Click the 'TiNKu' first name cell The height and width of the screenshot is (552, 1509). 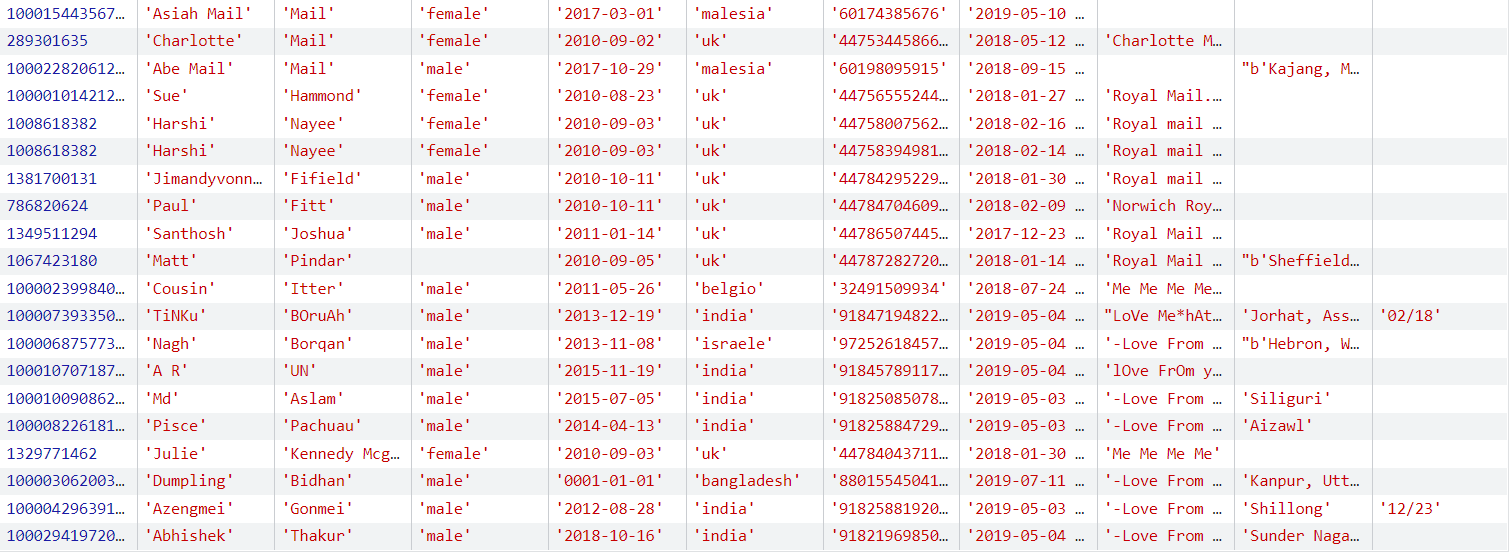pyautogui.click(x=176, y=316)
